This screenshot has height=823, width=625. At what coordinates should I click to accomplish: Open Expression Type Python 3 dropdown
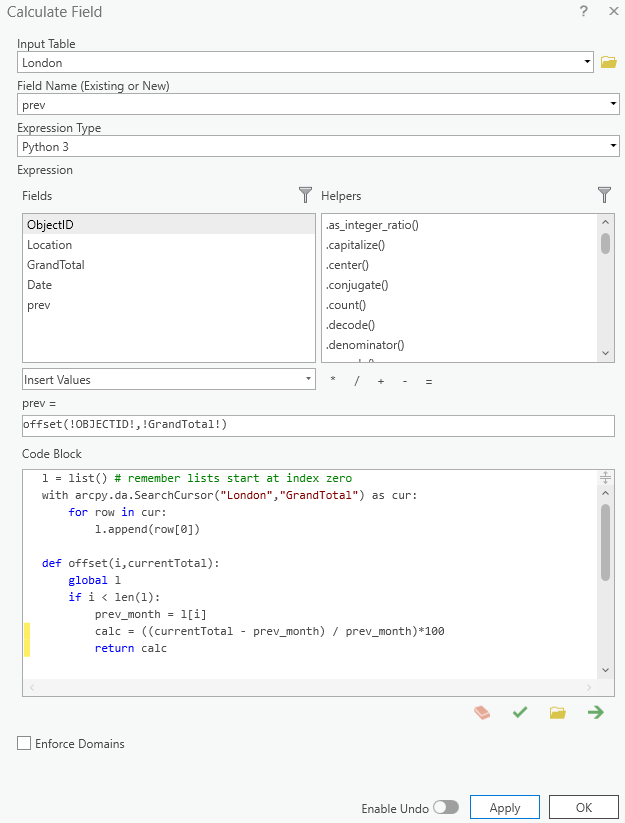613,146
